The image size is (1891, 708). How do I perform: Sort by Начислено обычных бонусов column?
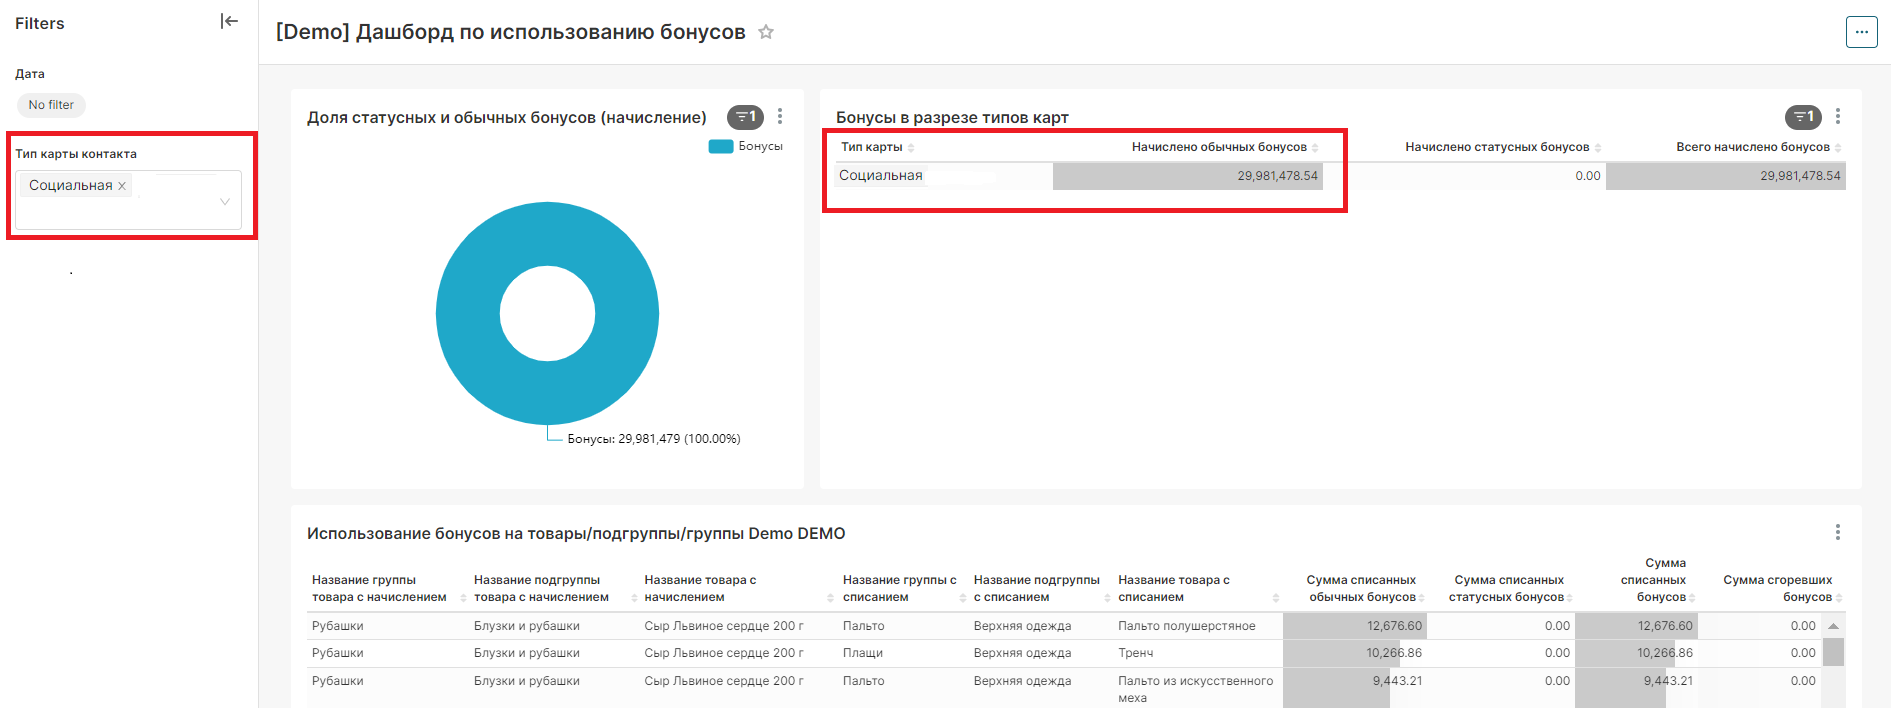(1219, 147)
